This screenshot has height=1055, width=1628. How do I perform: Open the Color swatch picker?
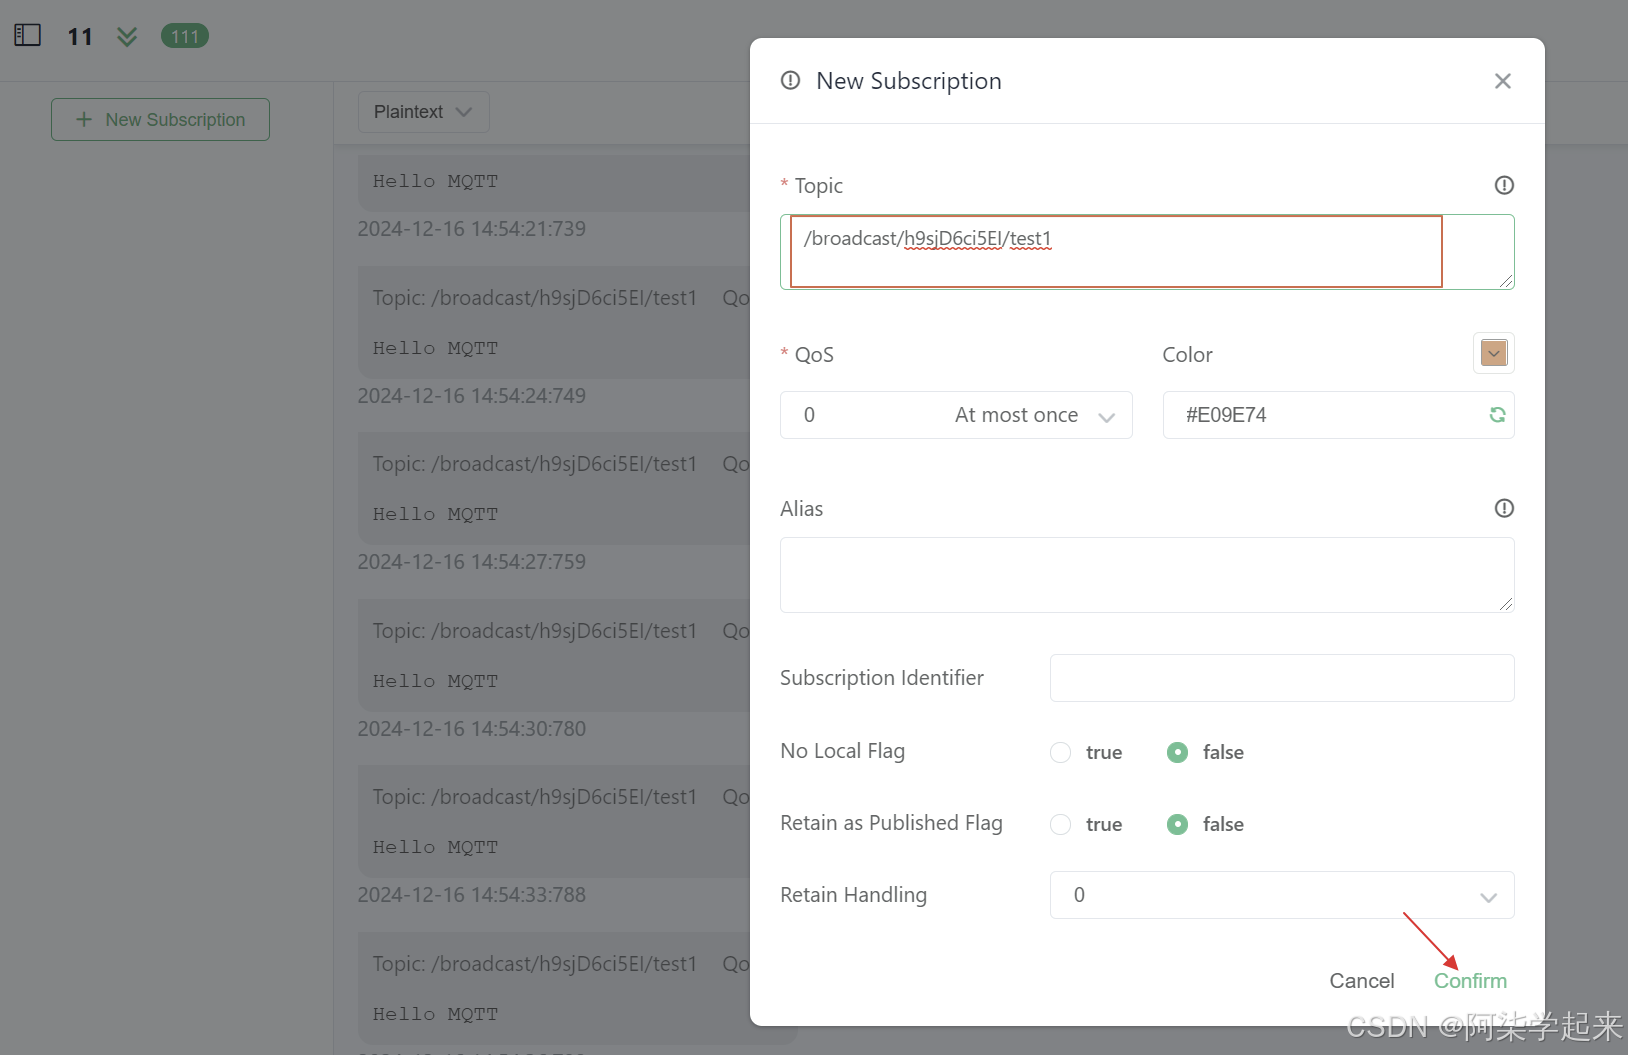(x=1494, y=353)
